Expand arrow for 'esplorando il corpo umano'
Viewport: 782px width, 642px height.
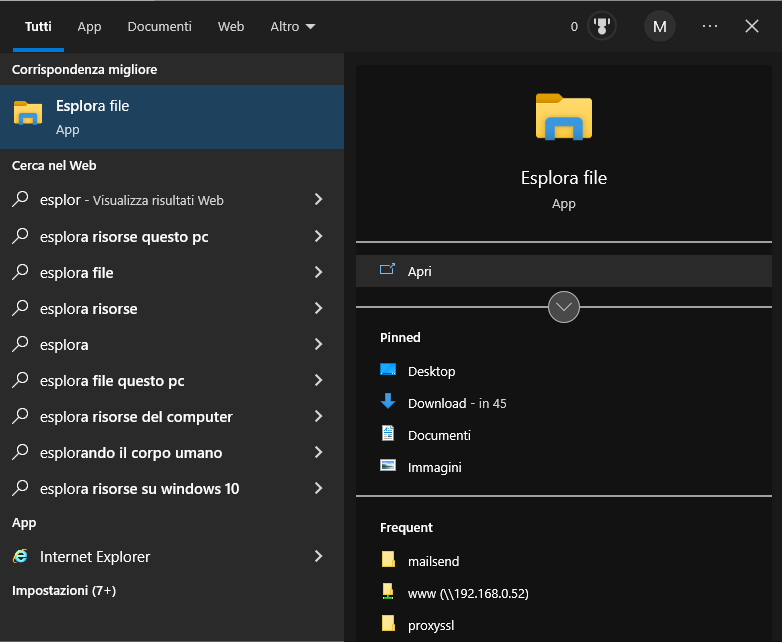point(319,452)
